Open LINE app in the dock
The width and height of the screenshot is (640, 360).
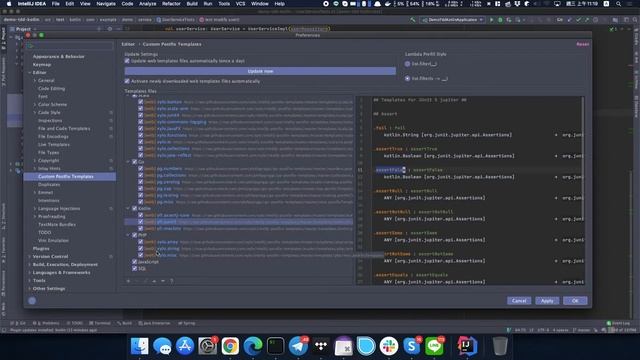tap(434, 346)
